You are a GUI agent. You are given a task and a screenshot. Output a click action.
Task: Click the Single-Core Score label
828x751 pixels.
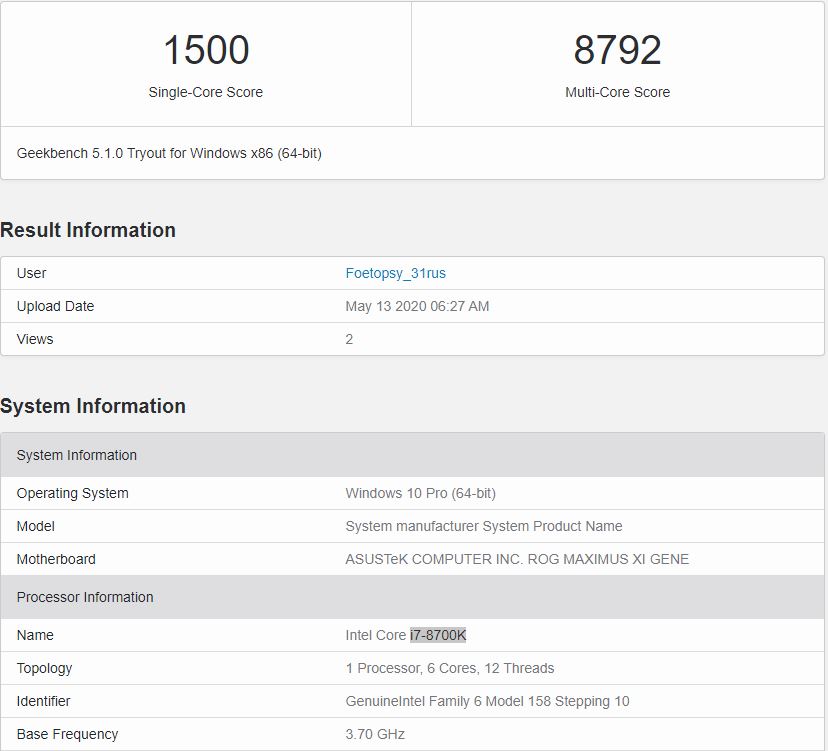click(x=206, y=92)
